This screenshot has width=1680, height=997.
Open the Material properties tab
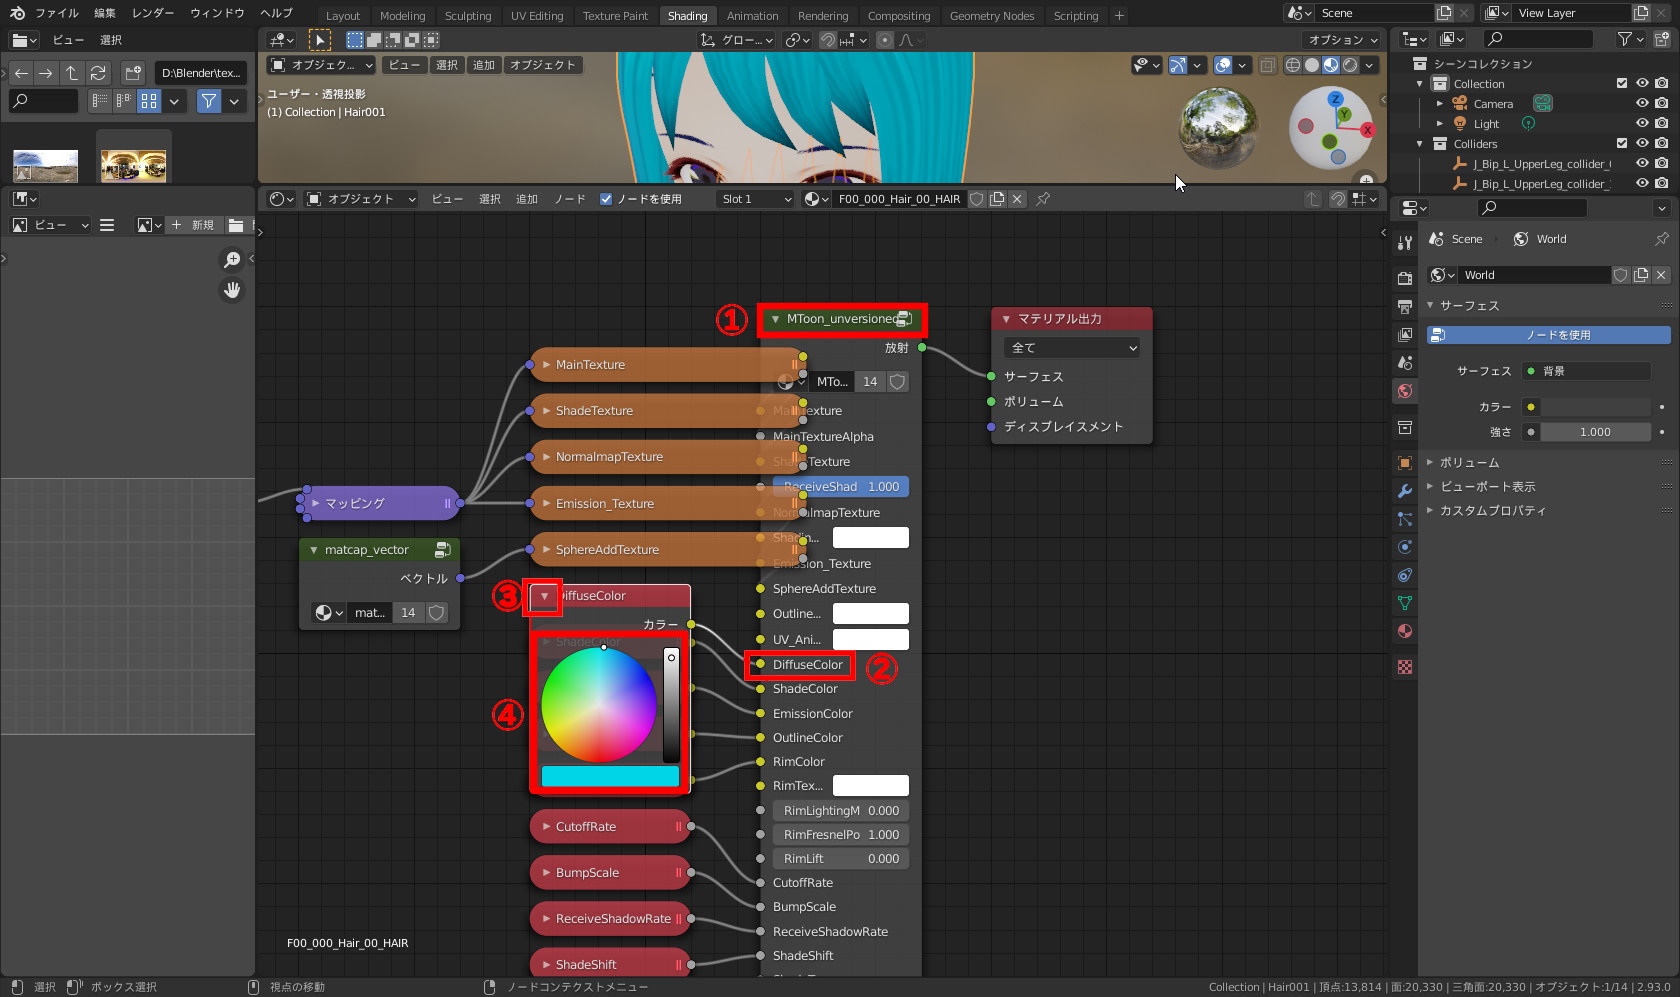pyautogui.click(x=1405, y=631)
